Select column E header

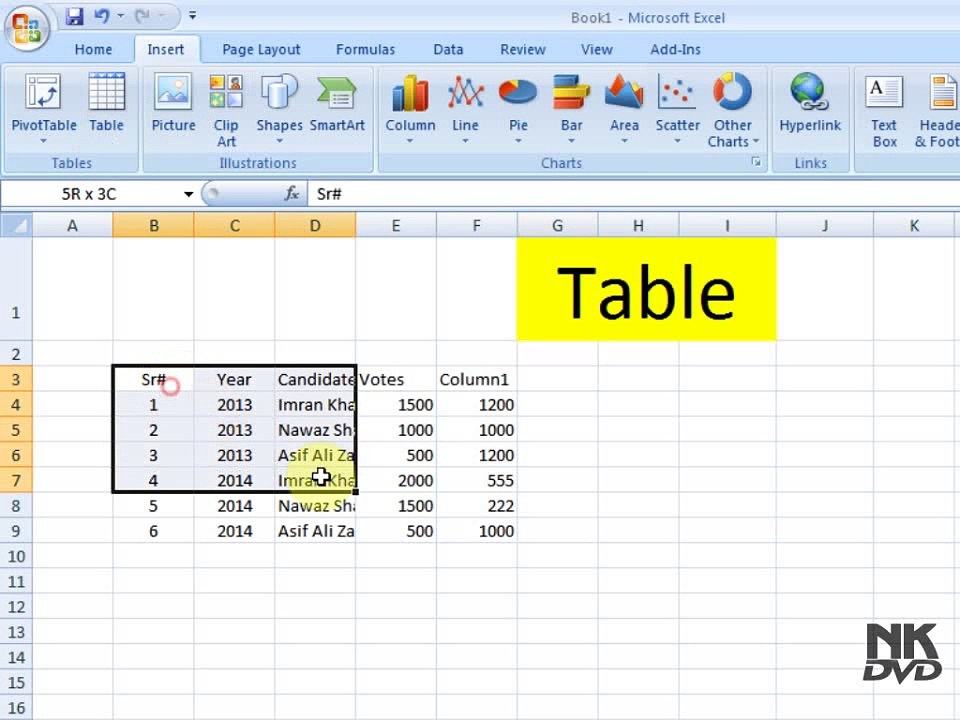(396, 226)
